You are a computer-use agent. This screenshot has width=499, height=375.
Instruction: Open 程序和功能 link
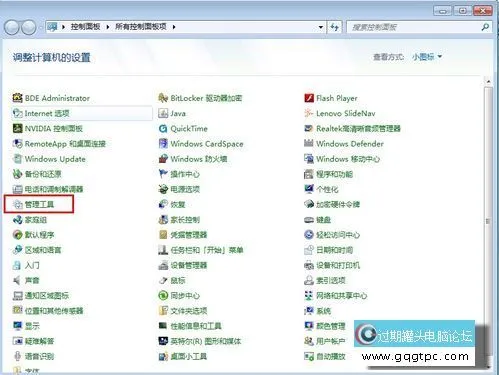[x=334, y=174]
